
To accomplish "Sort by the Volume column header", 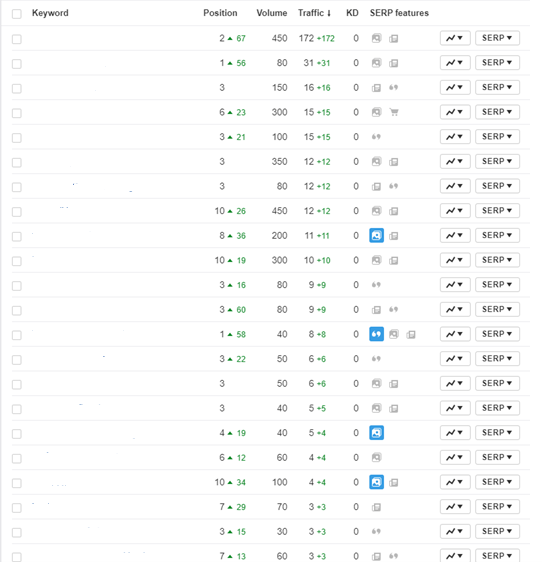I will pyautogui.click(x=272, y=13).
